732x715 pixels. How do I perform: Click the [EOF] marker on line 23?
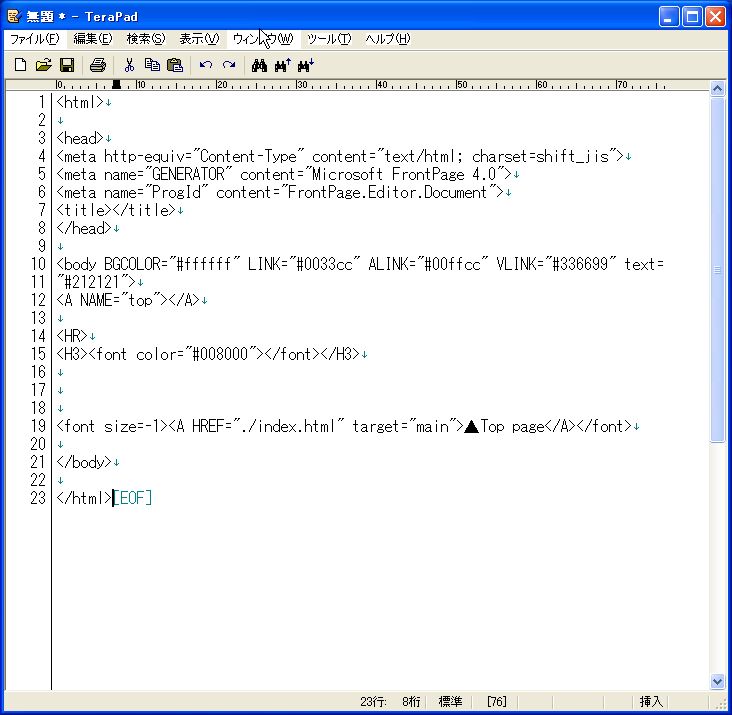pyautogui.click(x=133, y=498)
